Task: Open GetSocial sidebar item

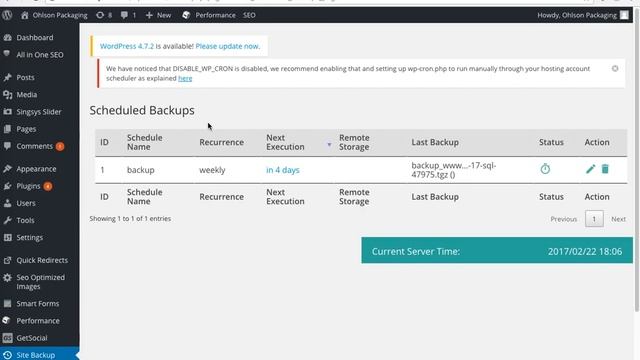Action: click(x=32, y=338)
